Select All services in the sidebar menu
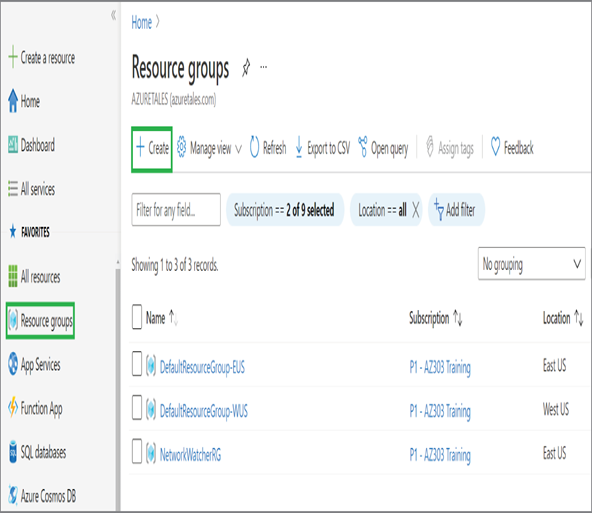592x513 pixels. 32,189
